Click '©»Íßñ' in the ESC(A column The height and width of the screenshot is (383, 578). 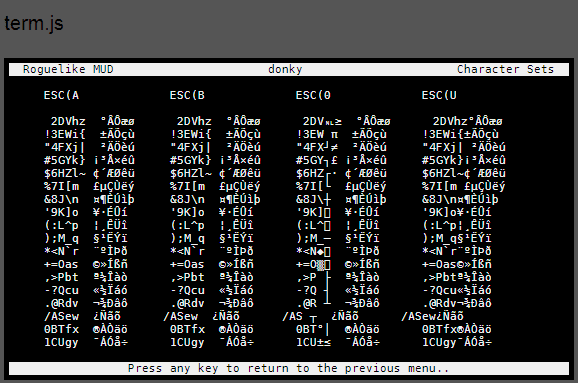[x=110, y=264]
